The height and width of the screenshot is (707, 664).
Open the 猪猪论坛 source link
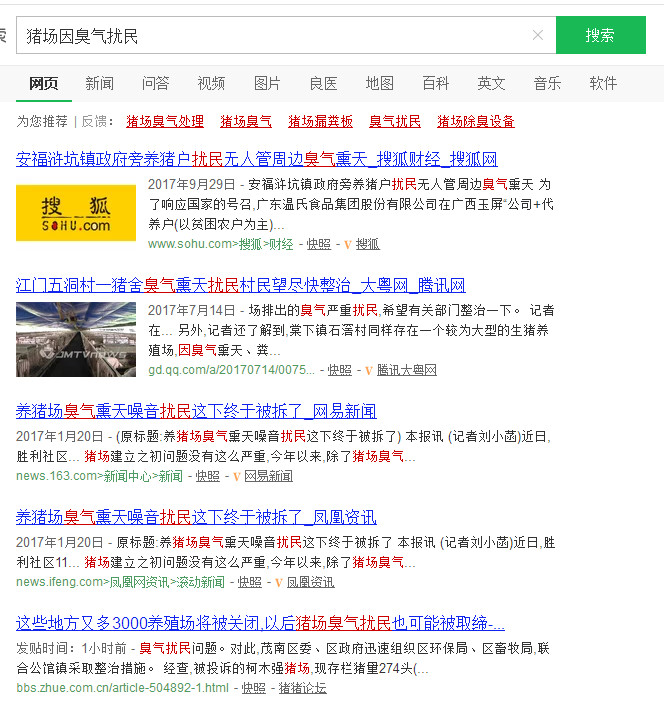click(302, 688)
